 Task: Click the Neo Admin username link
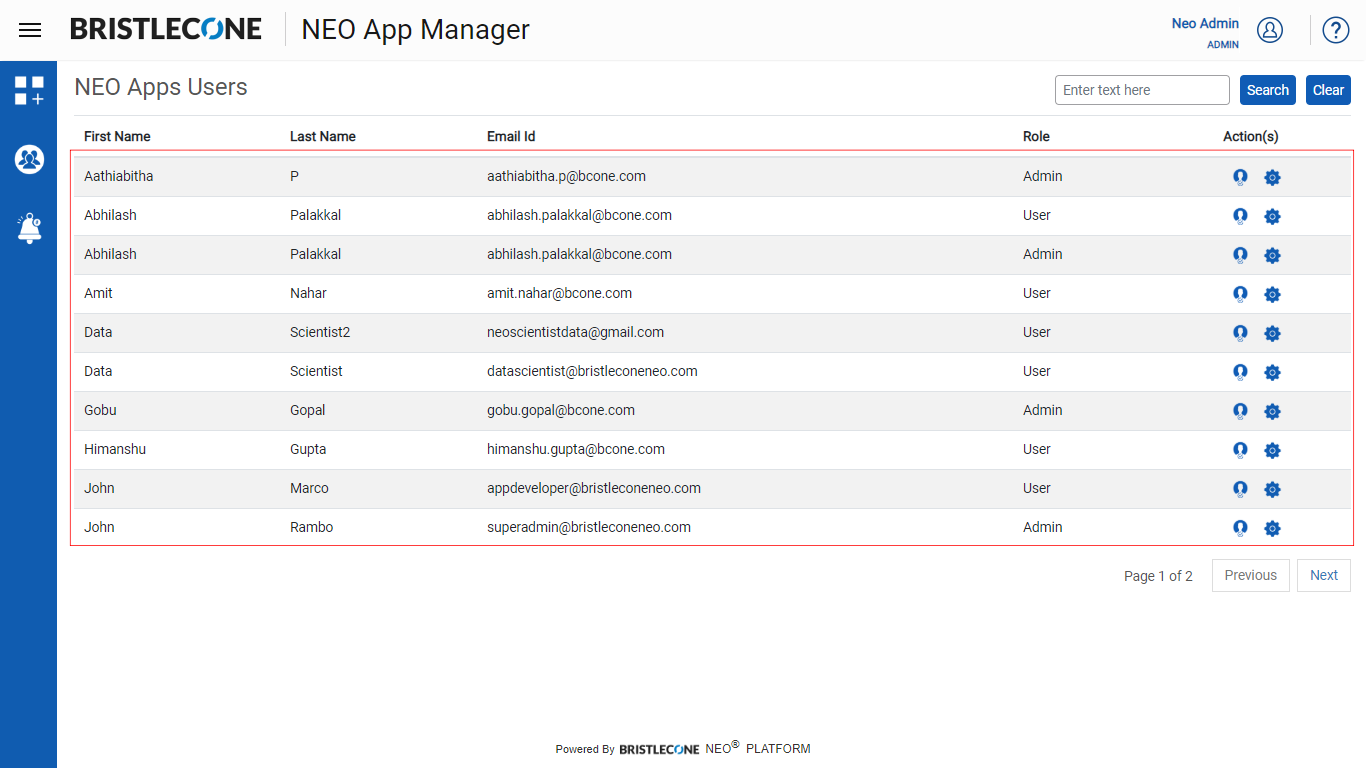tap(1205, 23)
